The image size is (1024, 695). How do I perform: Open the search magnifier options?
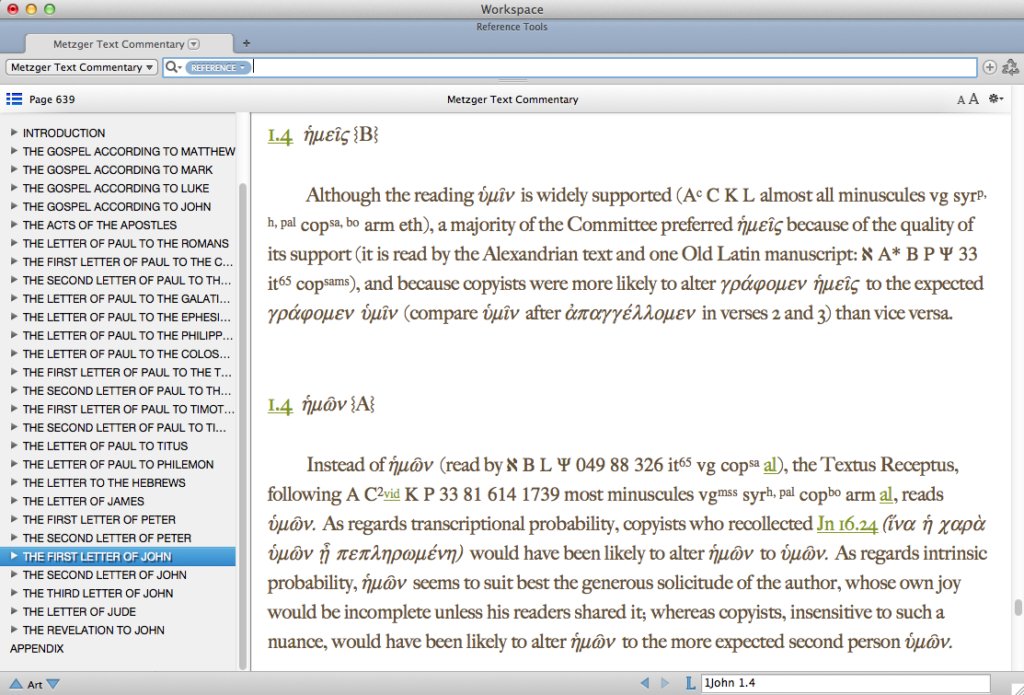[x=173, y=67]
